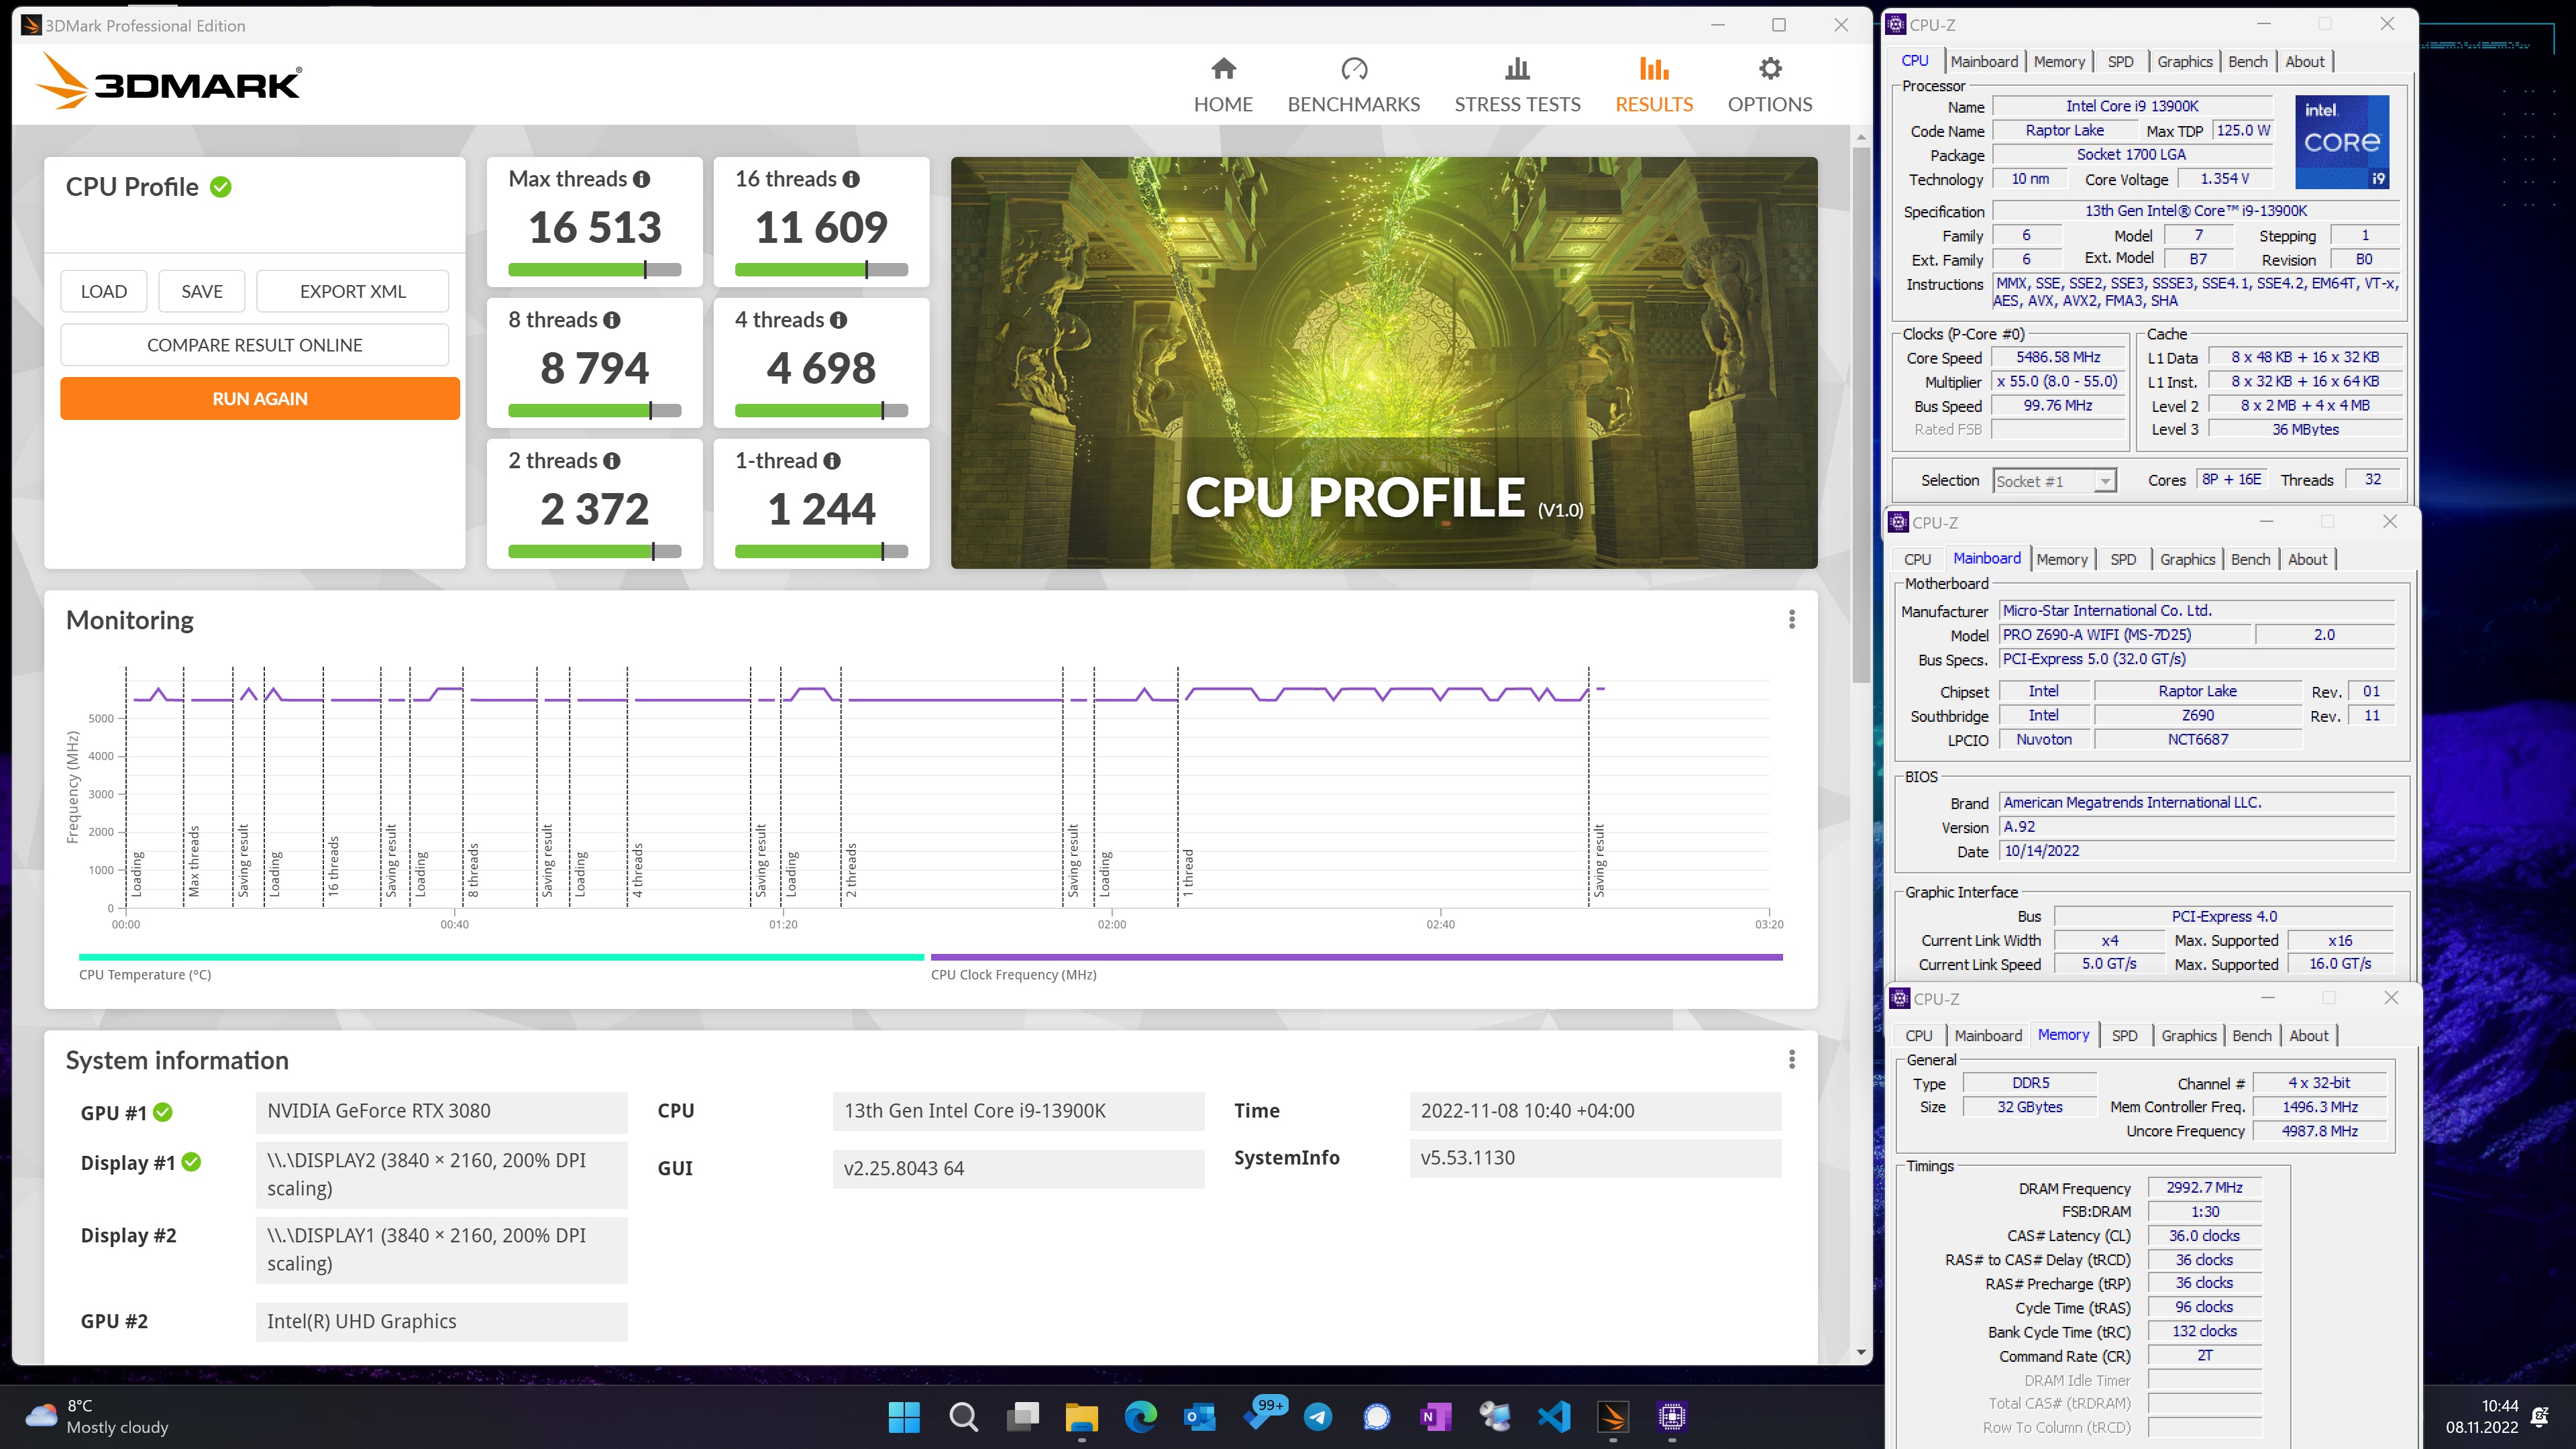Open the Options gear icon
Viewport: 2576px width, 1449px height.
[x=1769, y=69]
